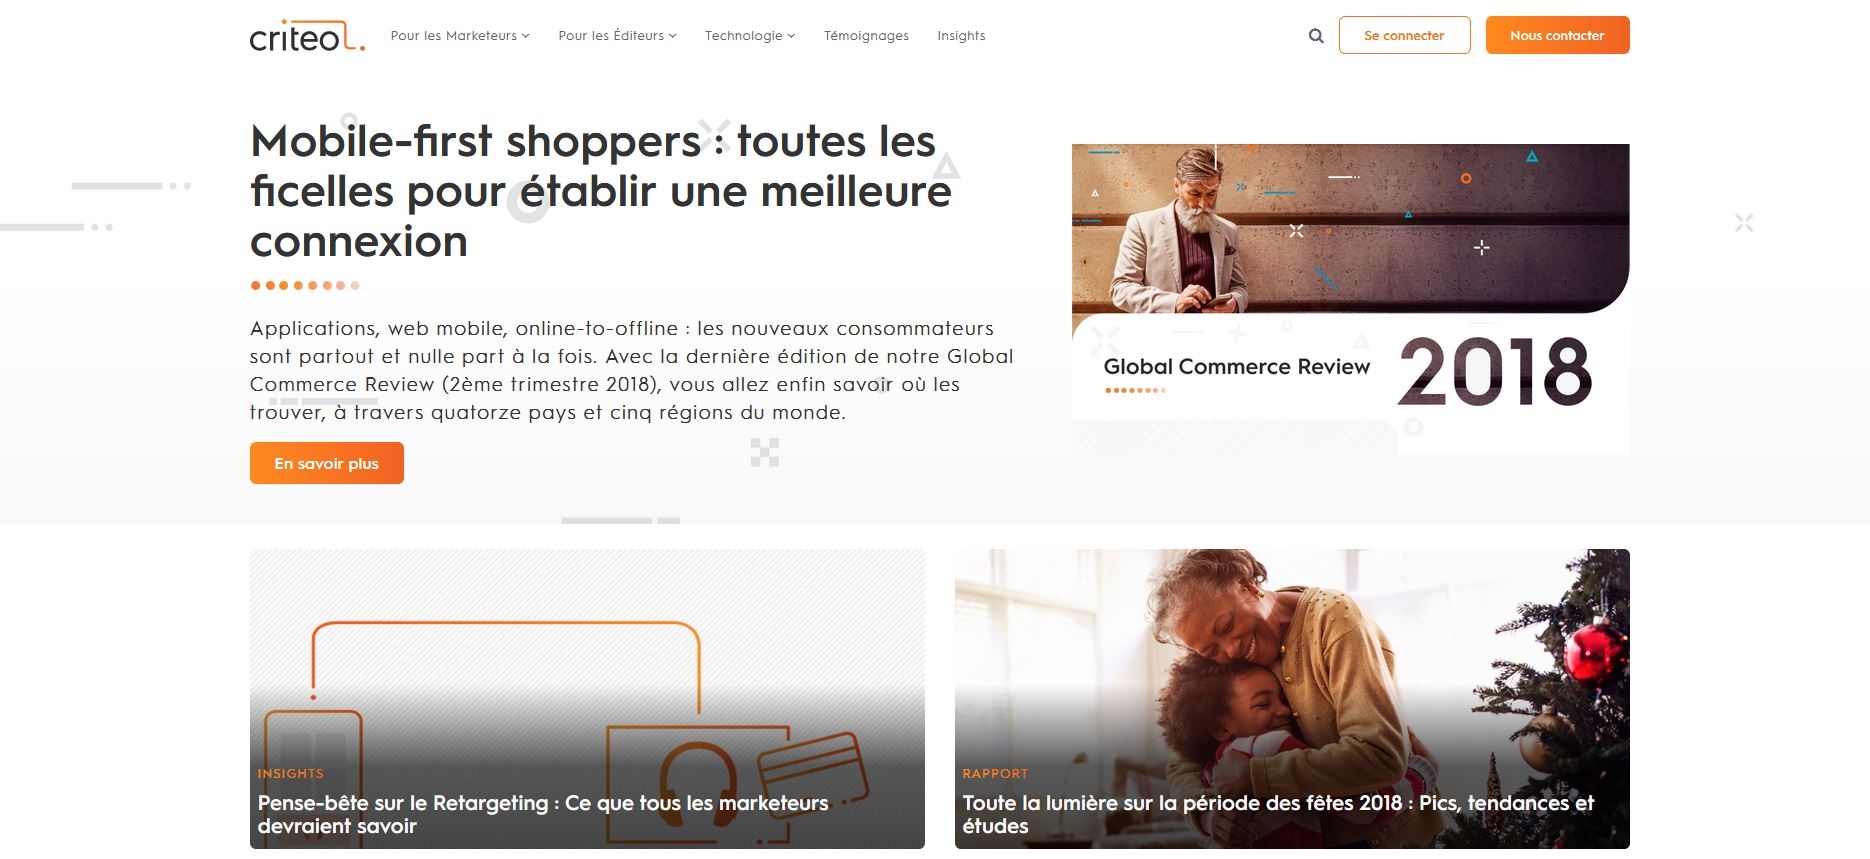Open the Global Commerce Review 2018 banner image
Viewport: 1870px width, 859px height.
1351,299
